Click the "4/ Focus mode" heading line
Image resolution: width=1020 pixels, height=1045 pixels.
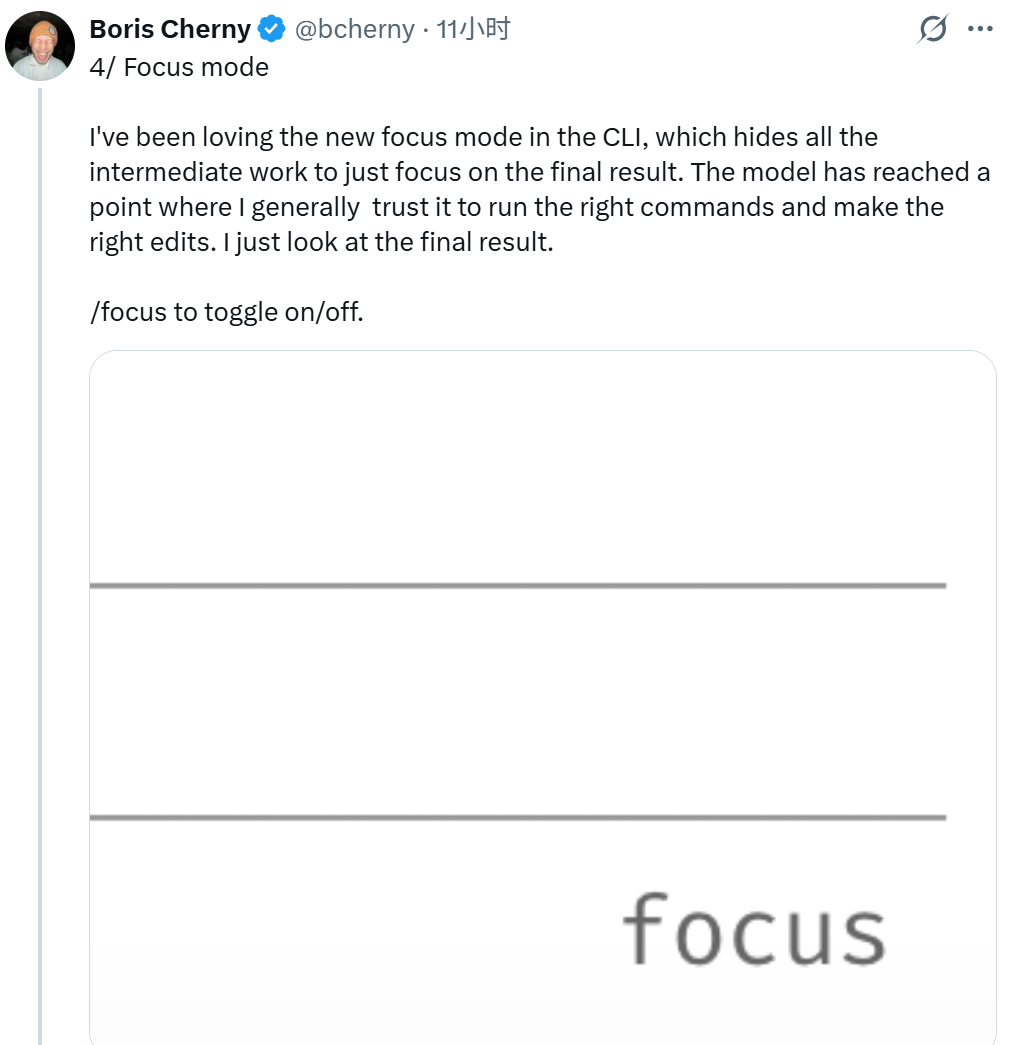(x=179, y=67)
